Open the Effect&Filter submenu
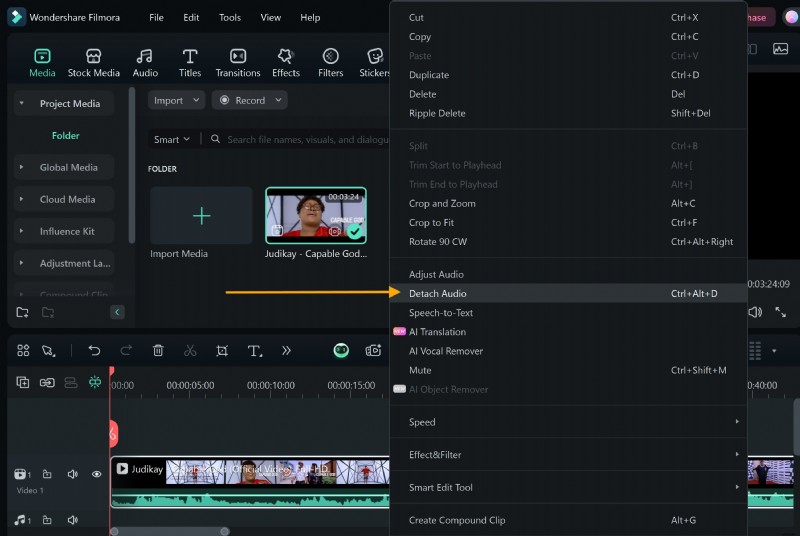800x536 pixels. pos(568,454)
